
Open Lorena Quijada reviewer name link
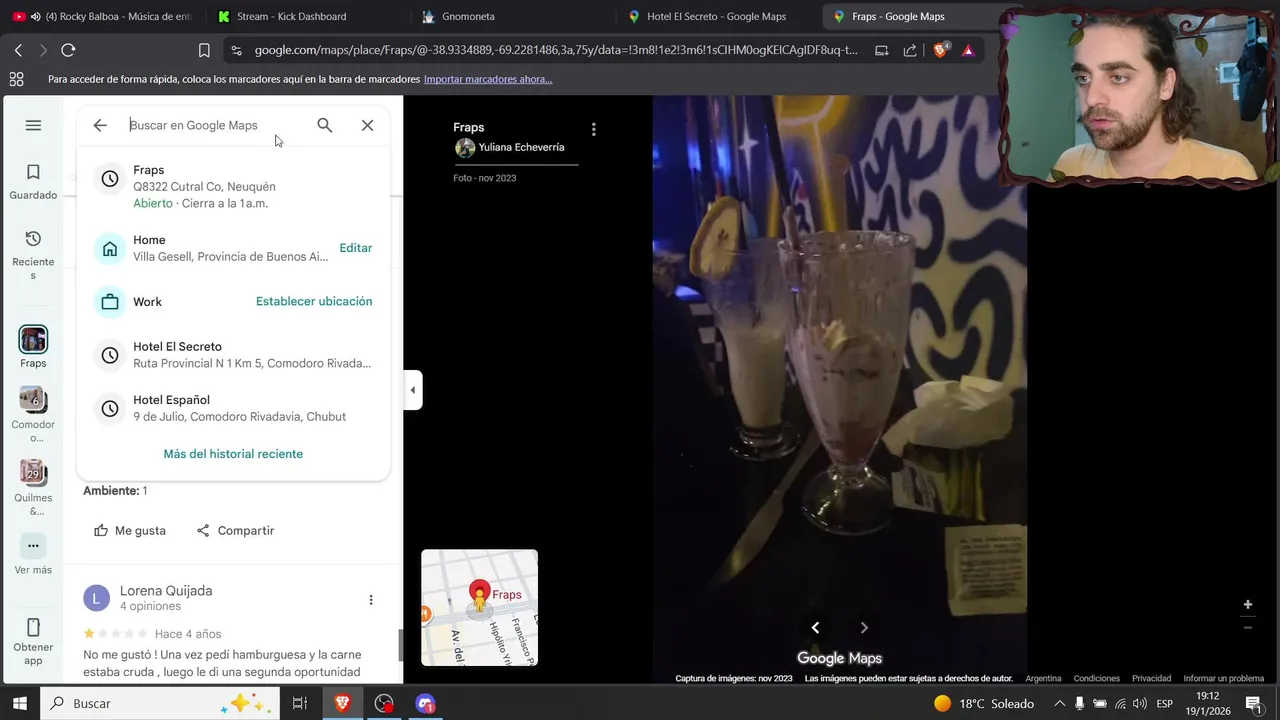166,591
